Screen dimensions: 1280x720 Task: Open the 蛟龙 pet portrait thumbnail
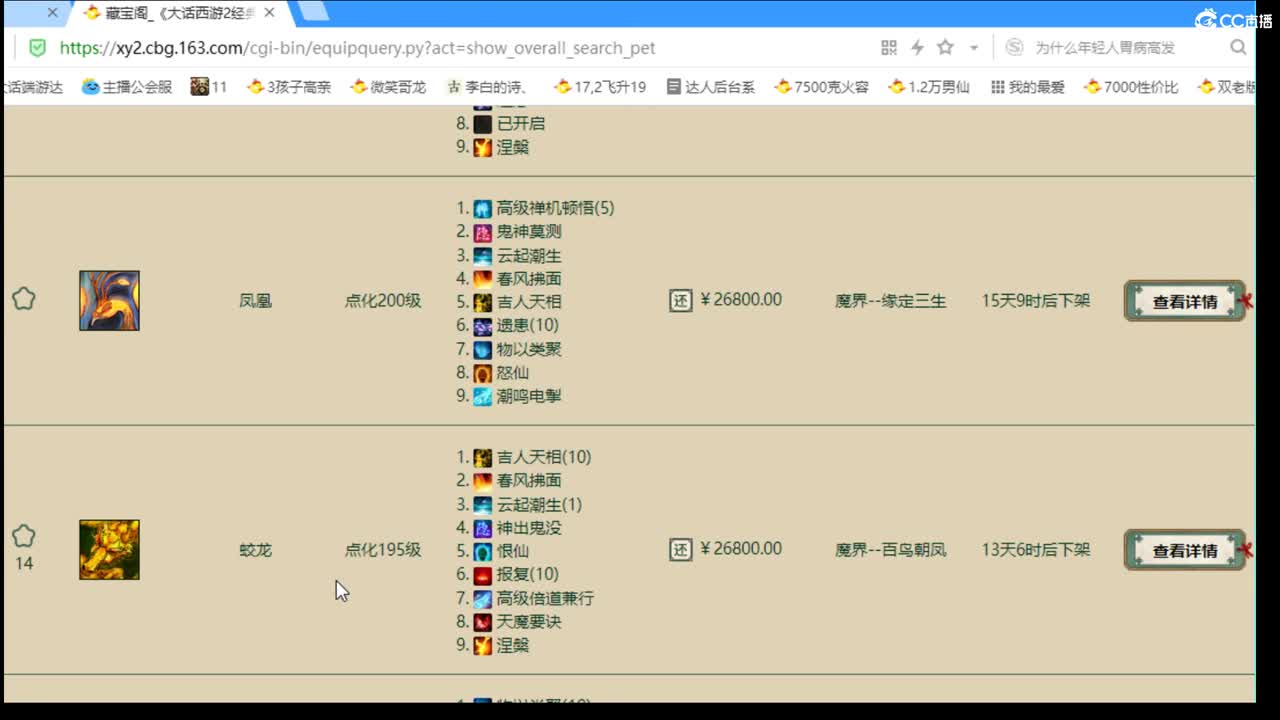[109, 549]
